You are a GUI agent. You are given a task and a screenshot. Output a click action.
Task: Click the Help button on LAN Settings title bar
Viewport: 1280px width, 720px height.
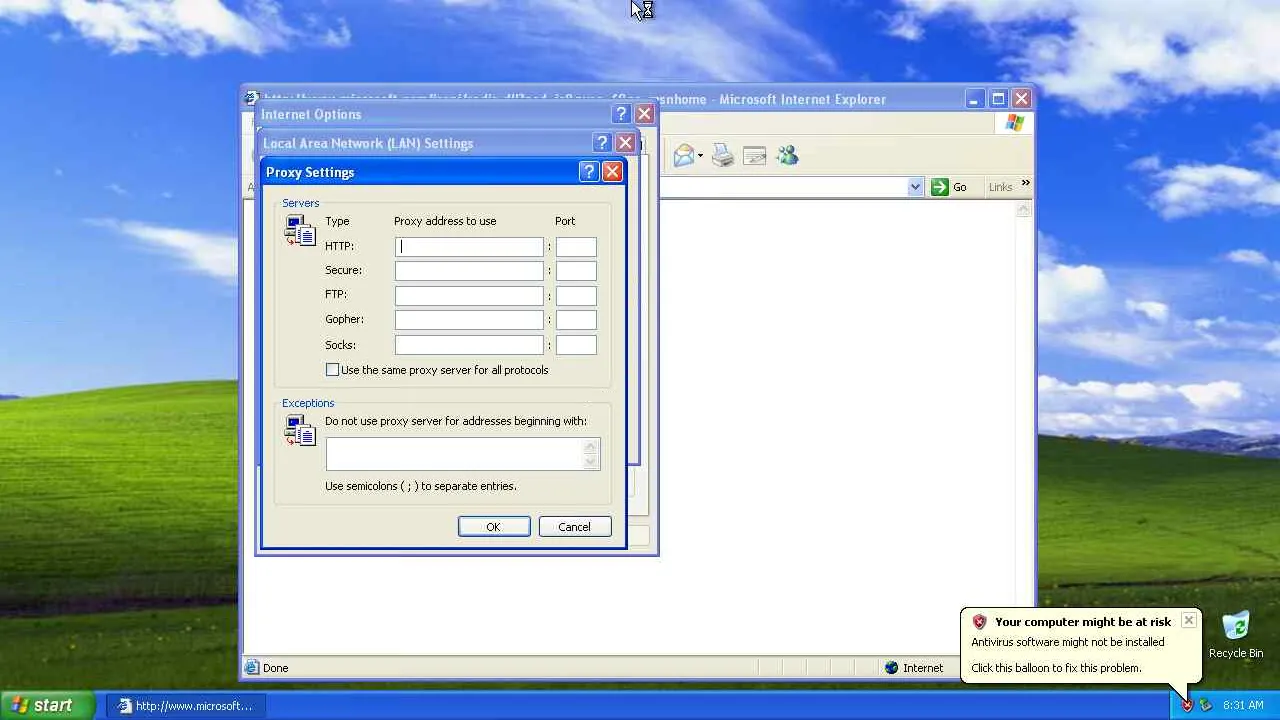(602, 143)
